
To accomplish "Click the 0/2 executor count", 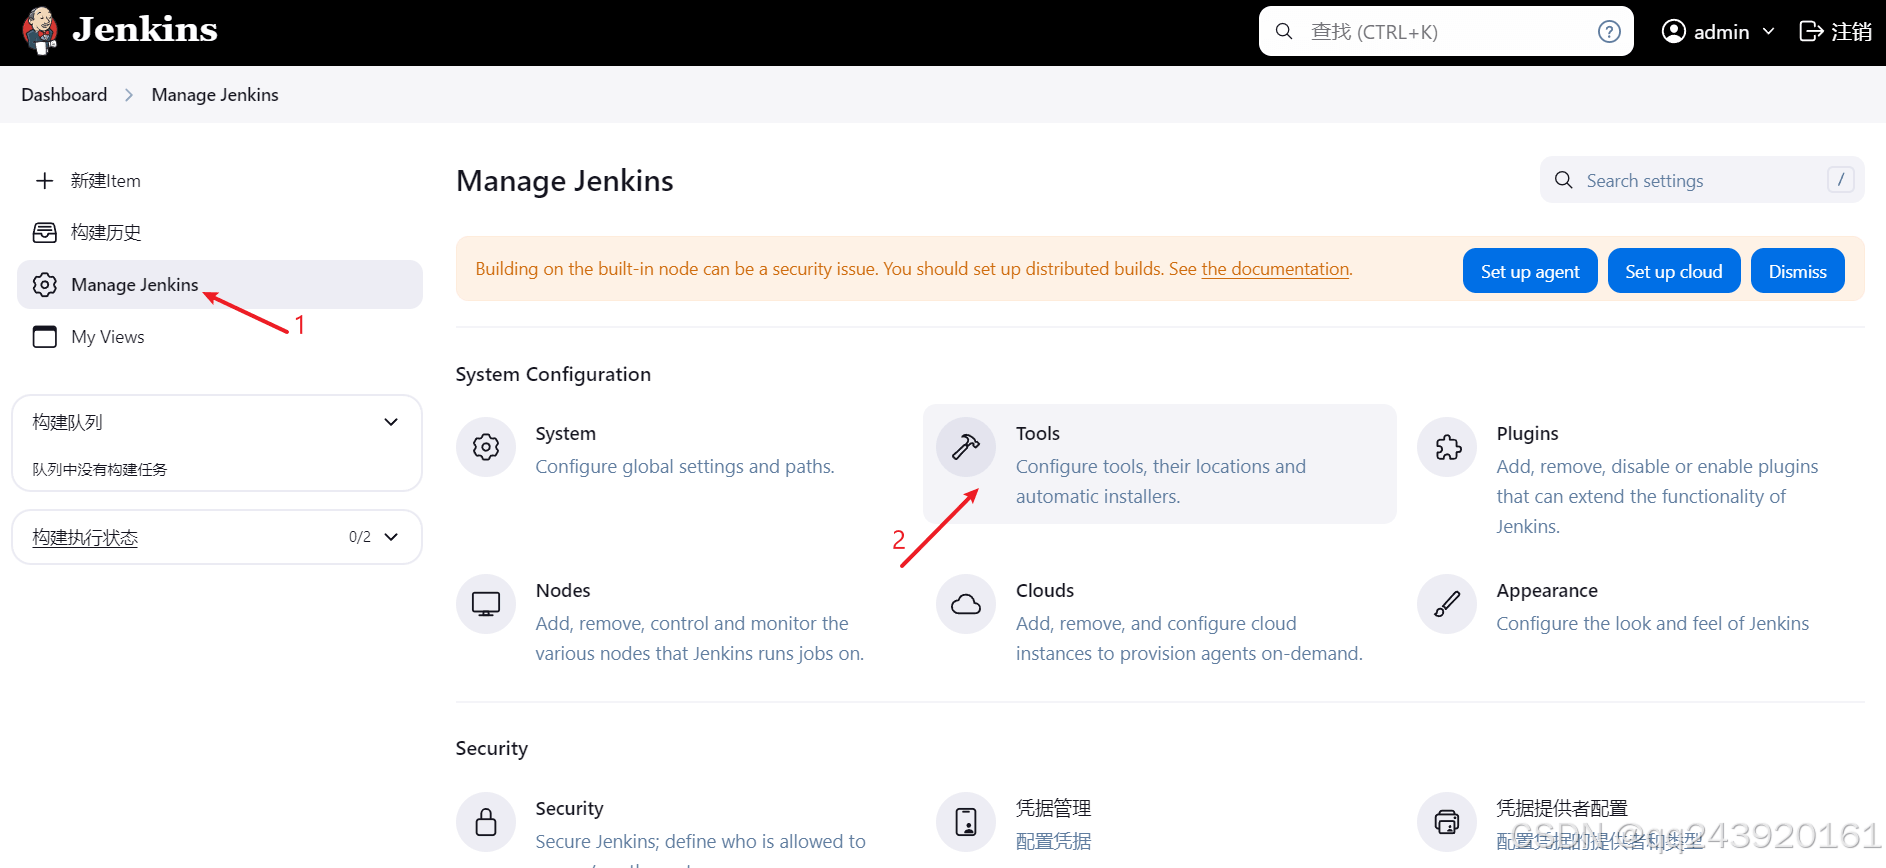I will click(x=360, y=537).
